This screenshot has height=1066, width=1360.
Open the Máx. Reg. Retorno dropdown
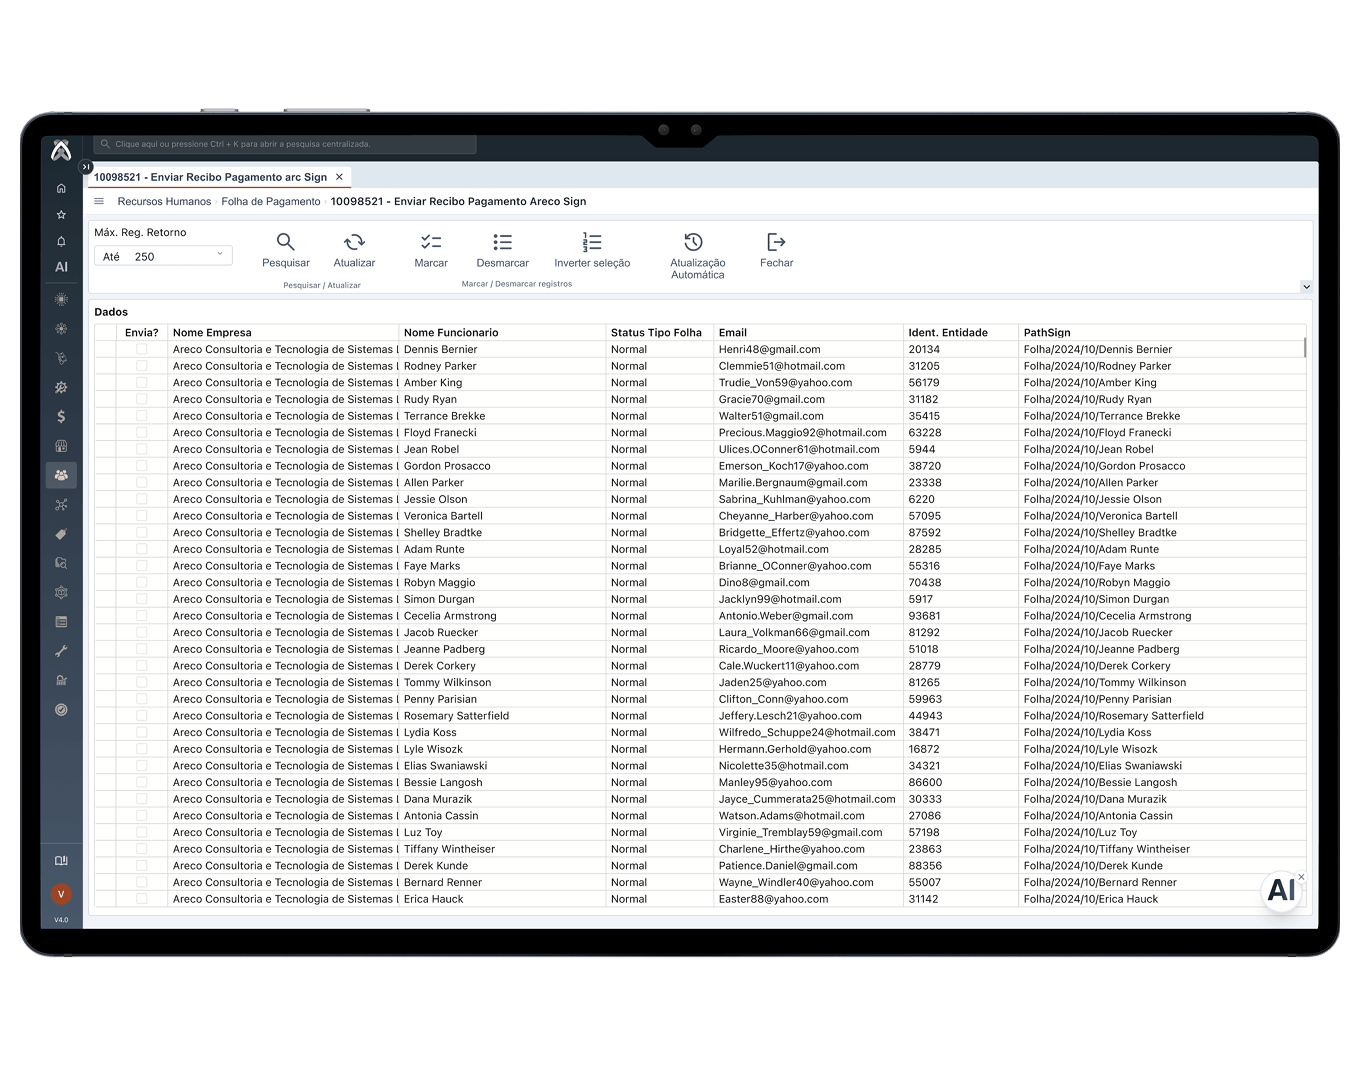tap(164, 256)
